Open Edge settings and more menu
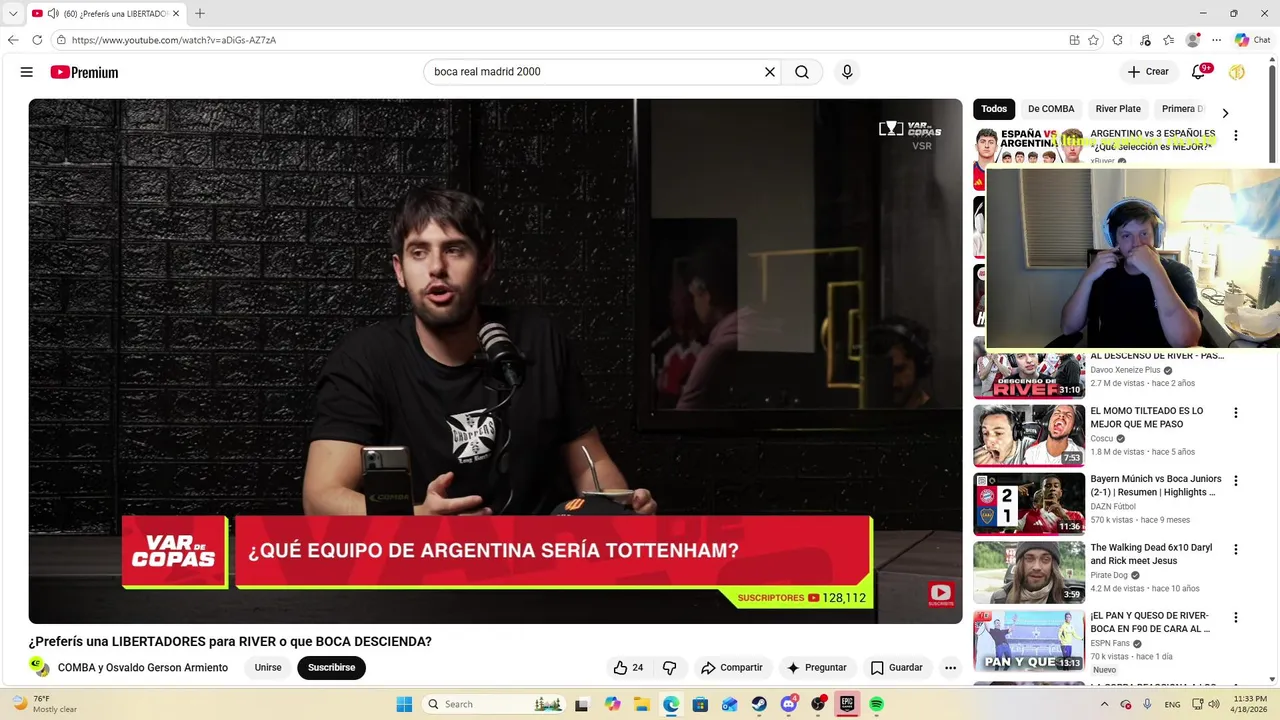Screen dimensions: 1280x720 [x=1216, y=40]
